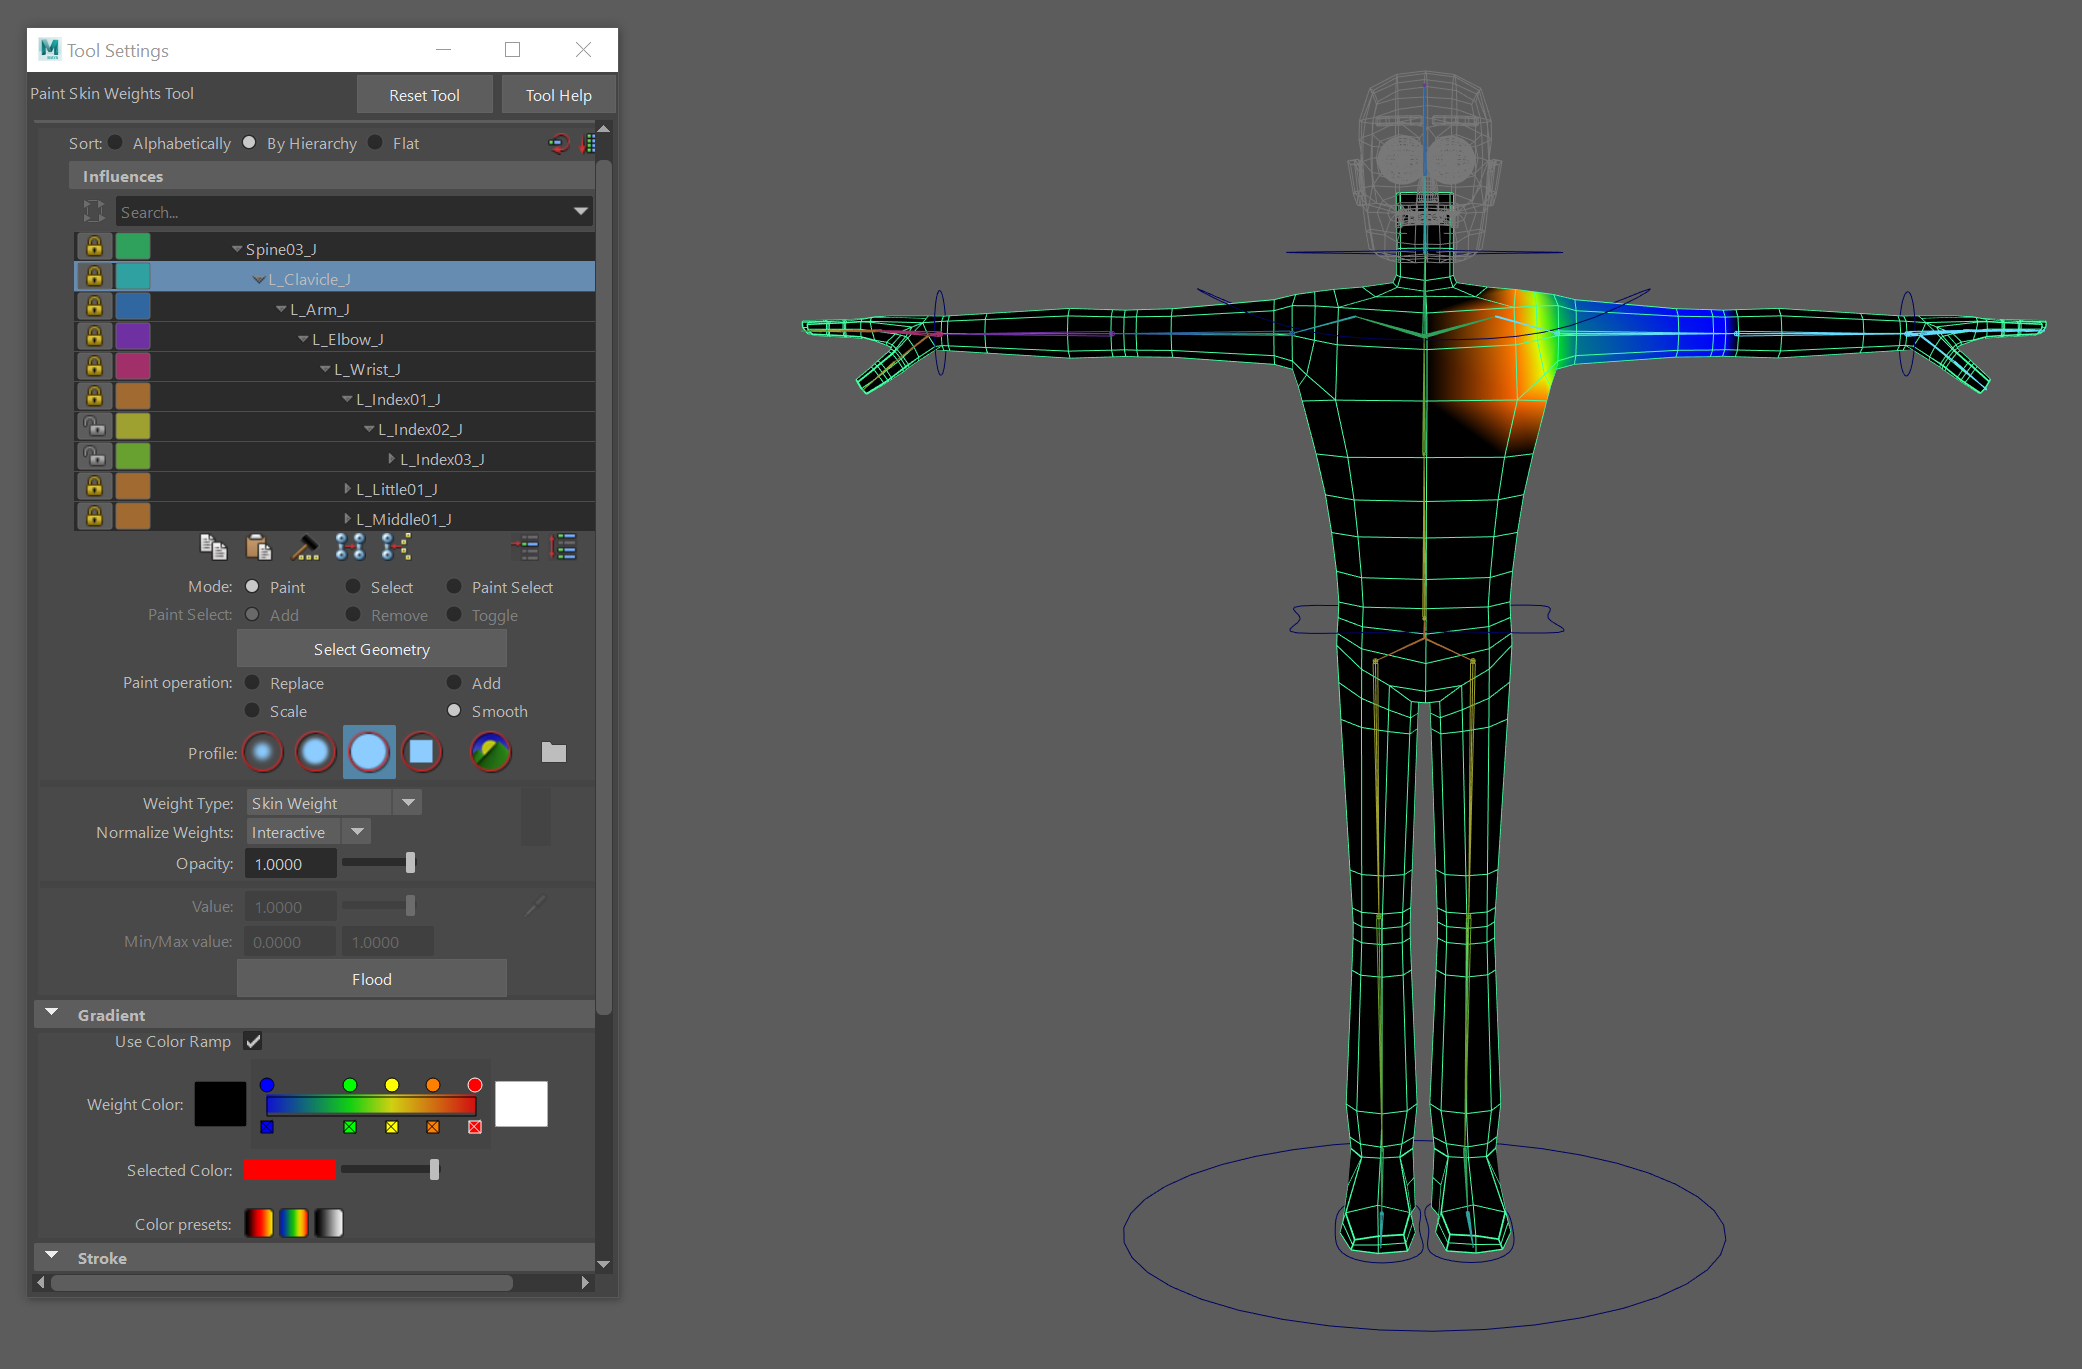The image size is (2082, 1369).
Task: Select L_Arm_J in influences list
Action: click(x=319, y=309)
